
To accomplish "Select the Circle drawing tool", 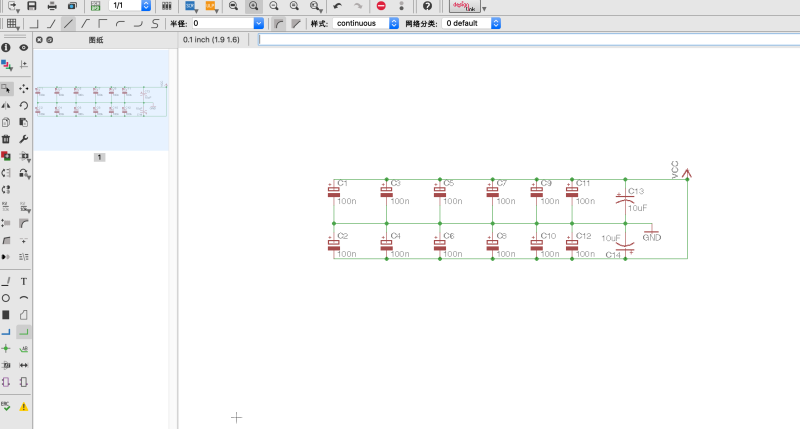I will click(x=6, y=298).
